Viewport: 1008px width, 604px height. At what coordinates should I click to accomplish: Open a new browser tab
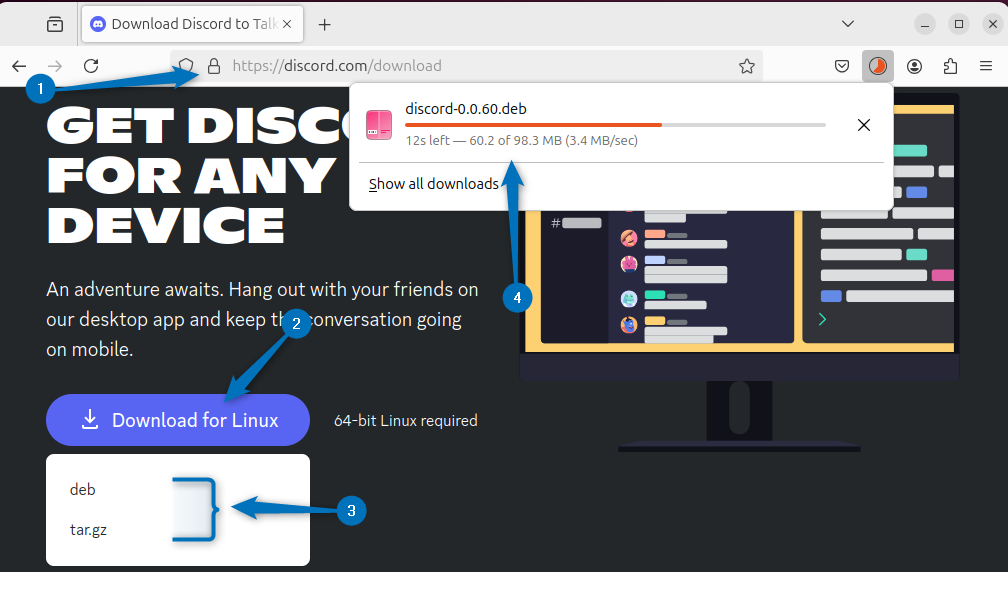click(x=322, y=23)
